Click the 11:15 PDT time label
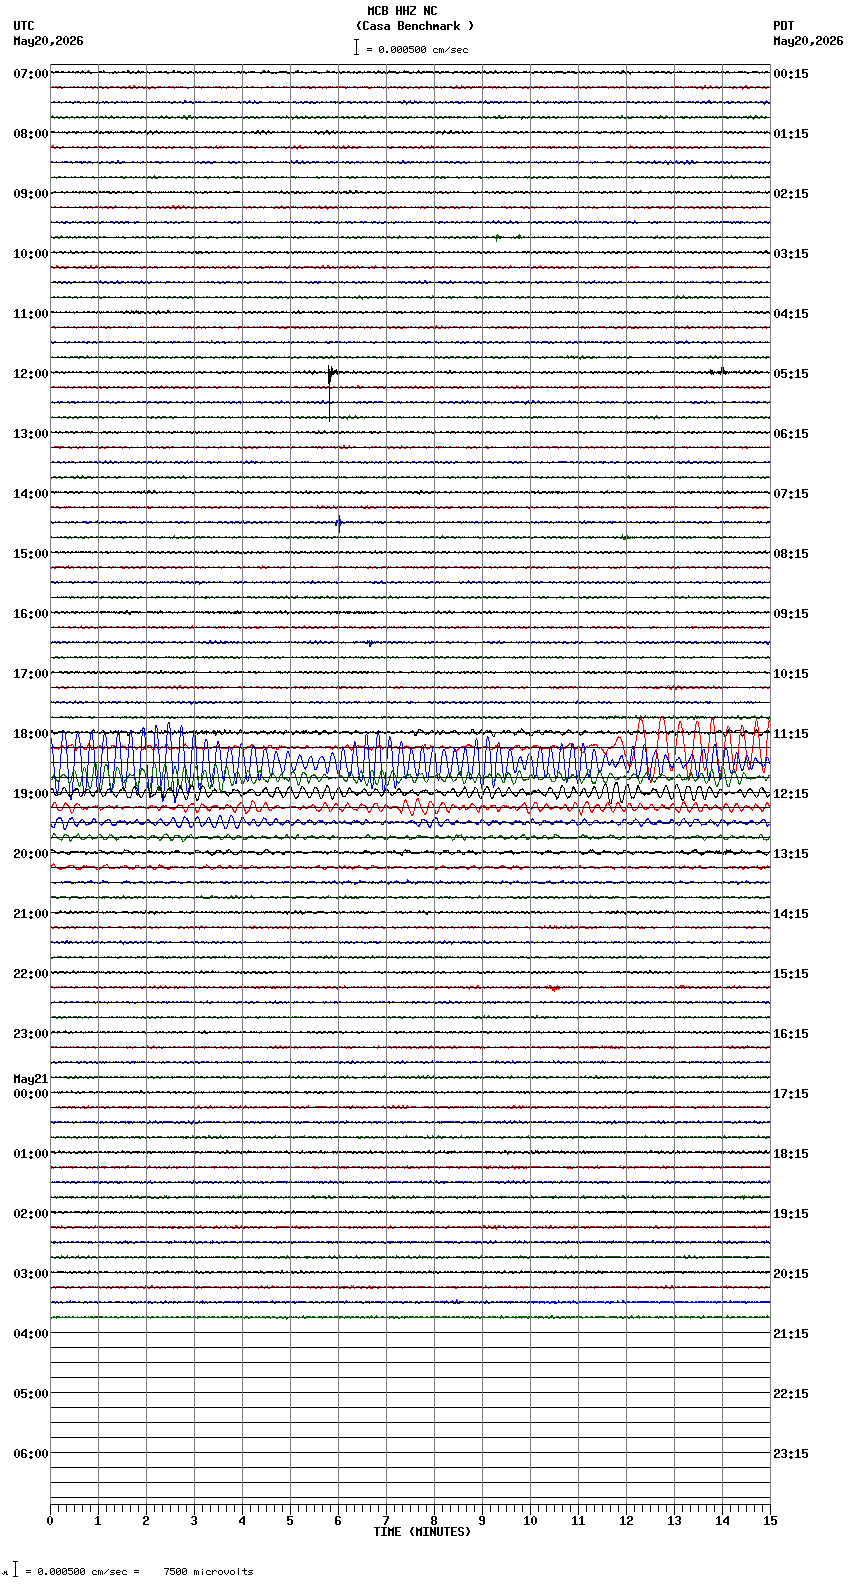Screen dimensions: 850x1584 791,734
